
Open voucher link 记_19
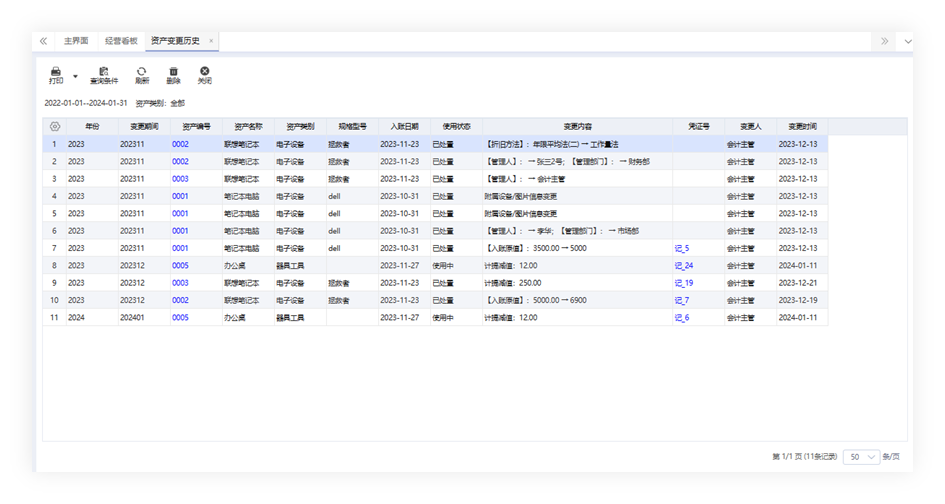683,283
